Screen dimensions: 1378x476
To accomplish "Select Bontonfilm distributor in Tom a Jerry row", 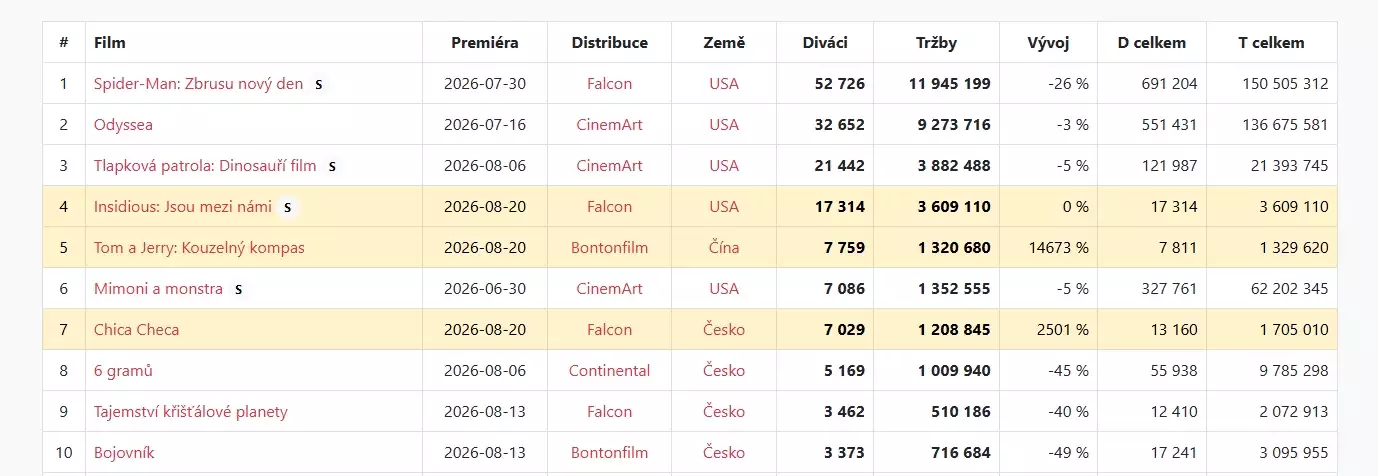I will (609, 248).
